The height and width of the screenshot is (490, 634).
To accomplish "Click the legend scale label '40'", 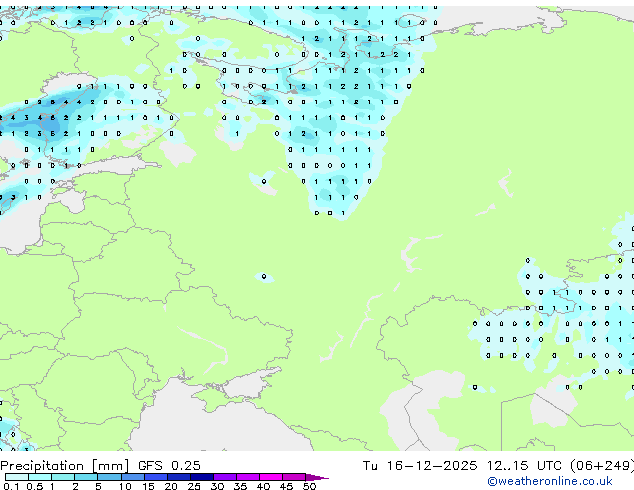I will tap(263, 486).
